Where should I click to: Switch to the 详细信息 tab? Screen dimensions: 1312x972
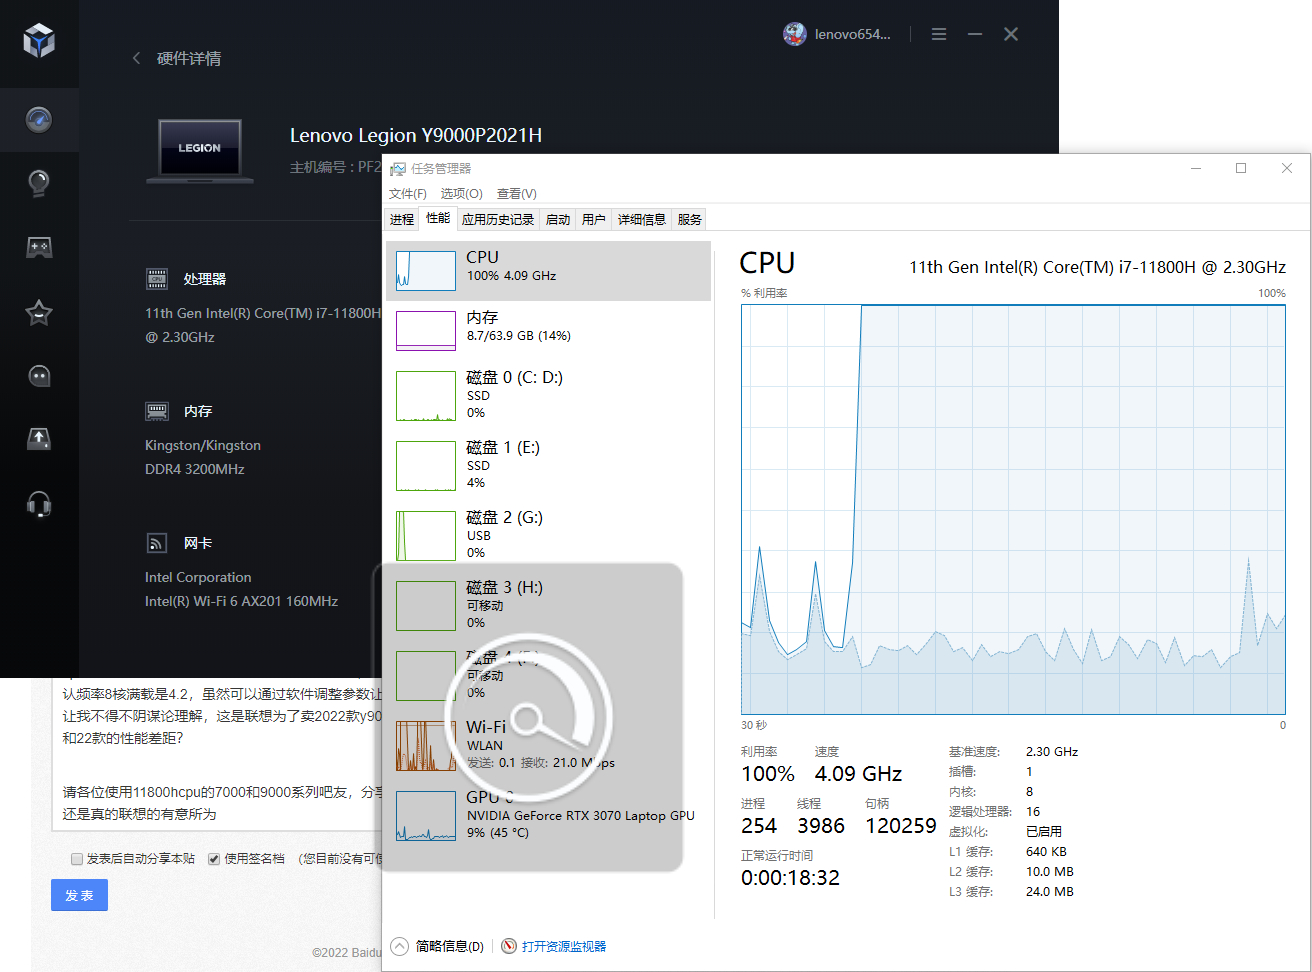point(642,220)
